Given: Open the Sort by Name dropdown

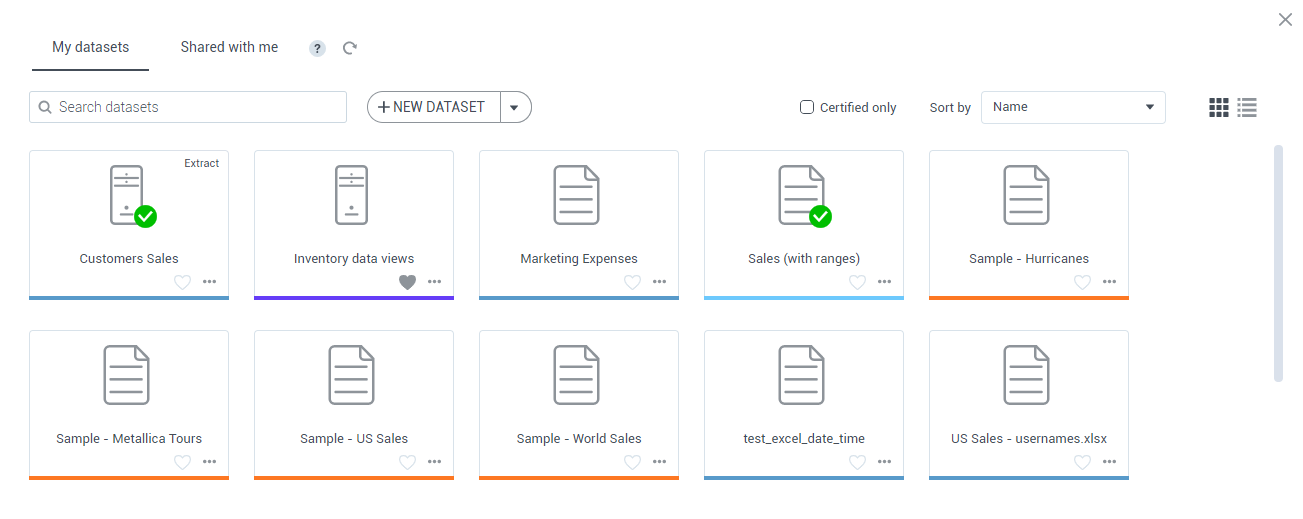Looking at the screenshot, I should 1072,107.
